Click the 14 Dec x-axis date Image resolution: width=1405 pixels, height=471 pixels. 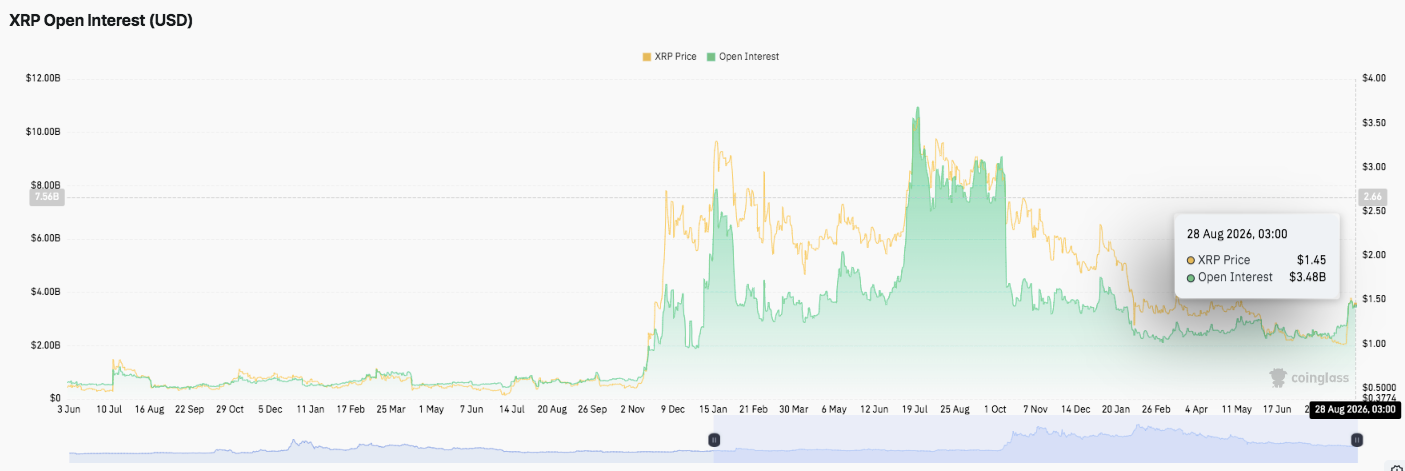(1077, 409)
